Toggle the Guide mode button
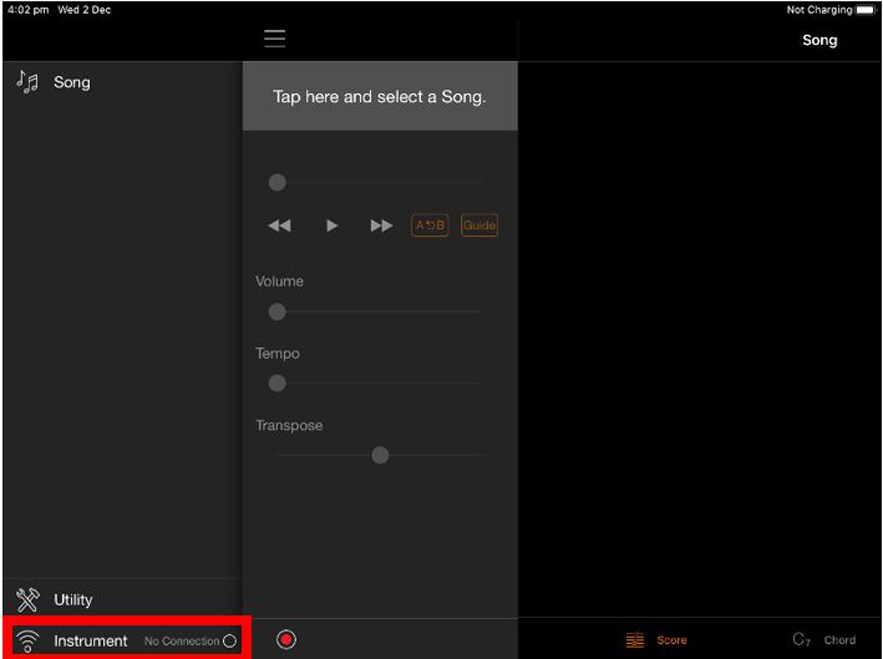This screenshot has width=883, height=659. click(479, 225)
